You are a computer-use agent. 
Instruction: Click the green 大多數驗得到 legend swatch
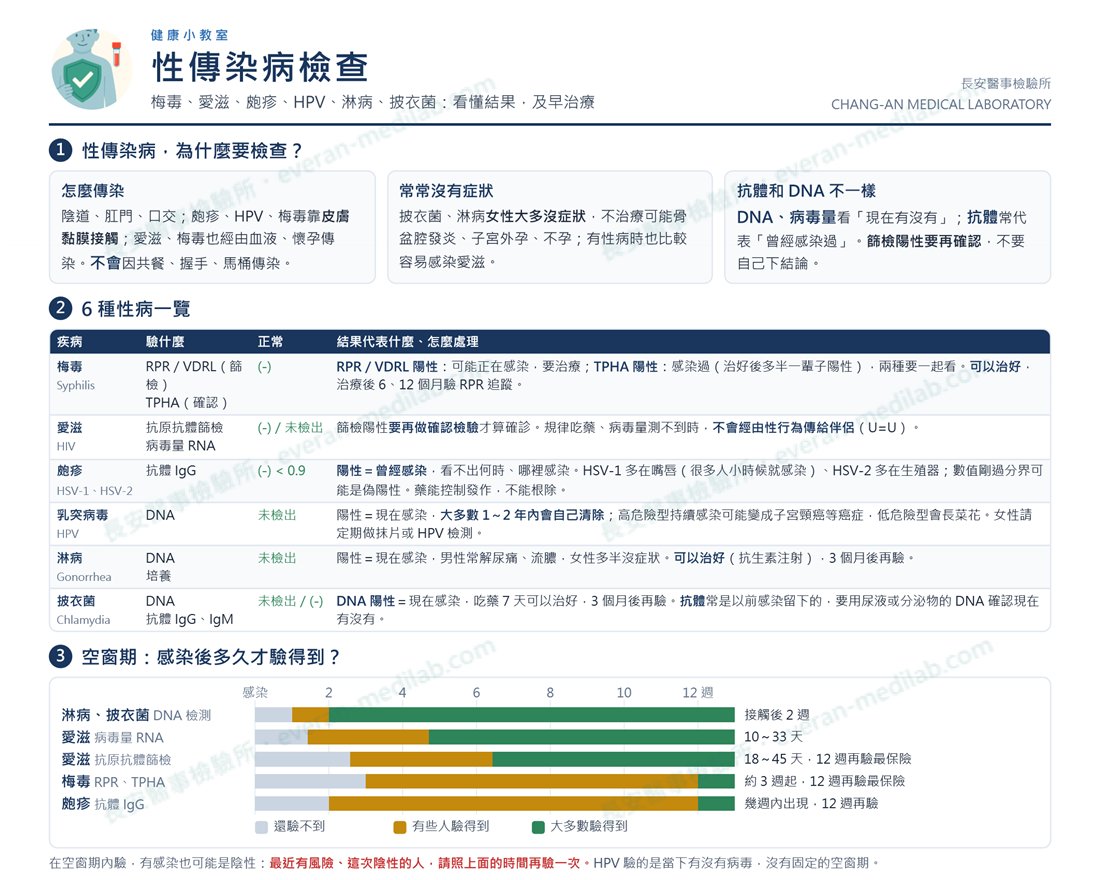(x=538, y=827)
